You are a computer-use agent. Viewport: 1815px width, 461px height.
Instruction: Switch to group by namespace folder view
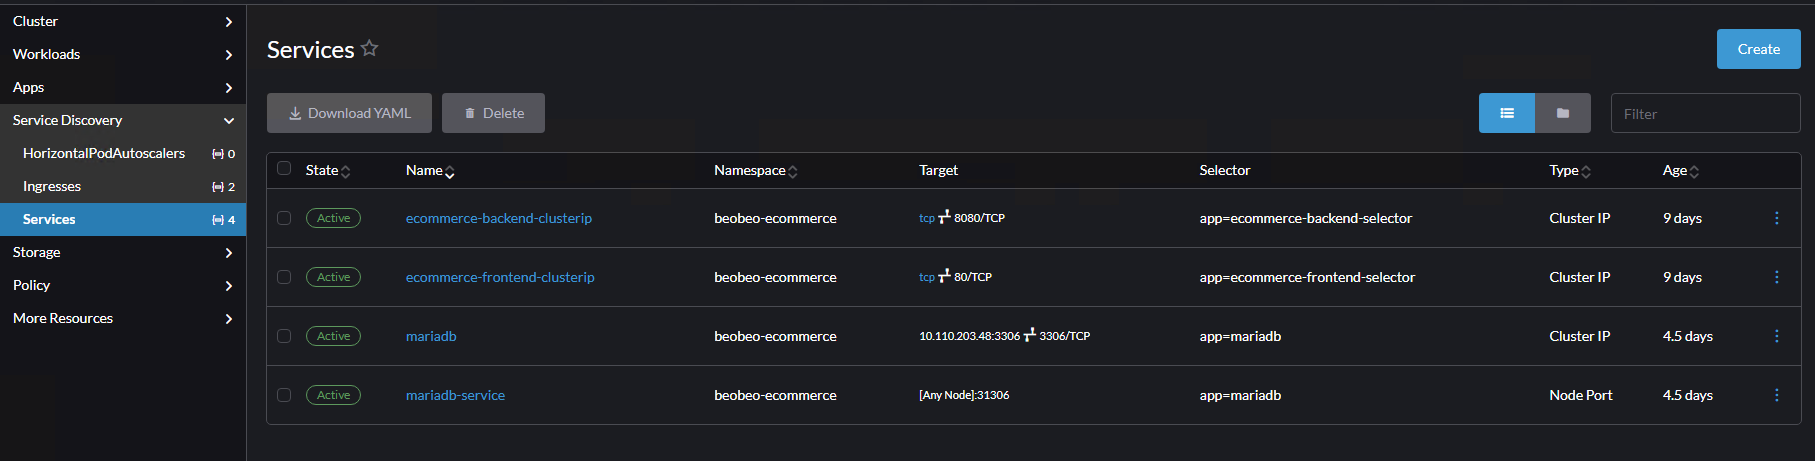pyautogui.click(x=1562, y=113)
